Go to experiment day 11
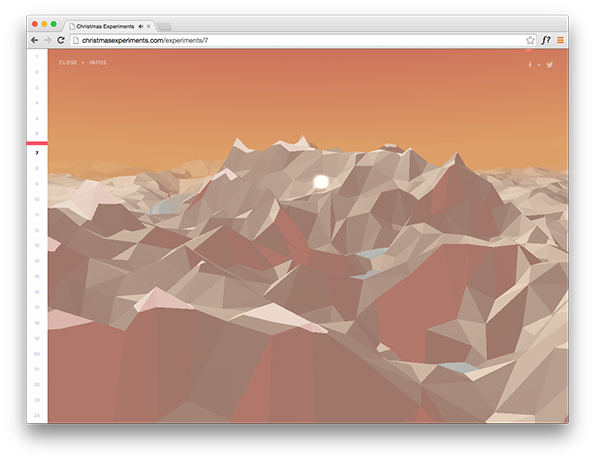Screen dimensions: 595x461 coord(37,215)
